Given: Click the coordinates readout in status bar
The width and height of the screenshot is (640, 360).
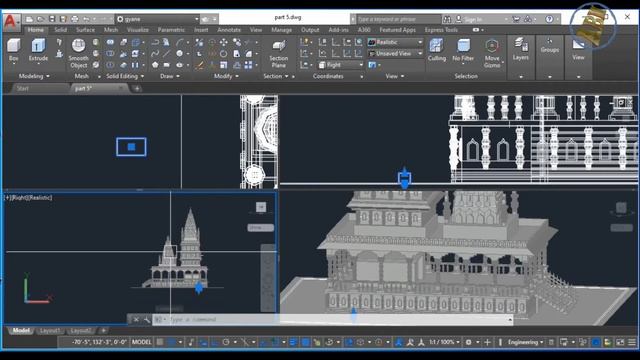Looking at the screenshot, I should coord(99,342).
